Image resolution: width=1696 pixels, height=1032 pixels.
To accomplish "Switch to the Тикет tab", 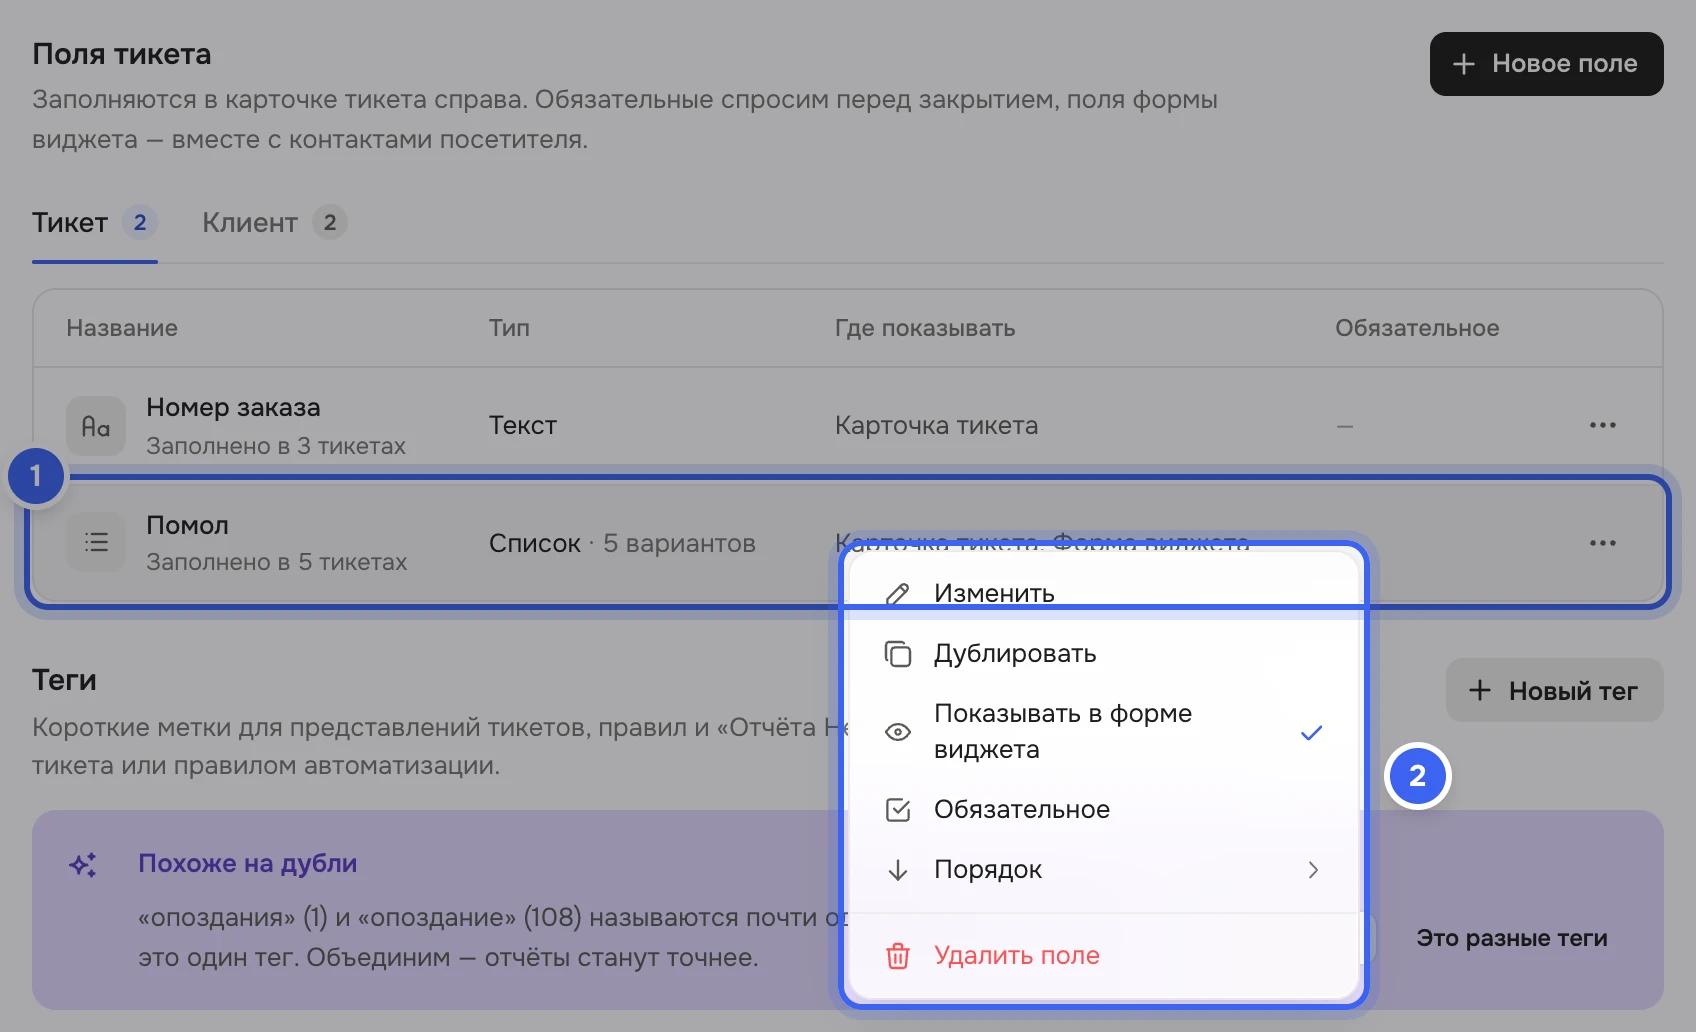I will [x=94, y=223].
